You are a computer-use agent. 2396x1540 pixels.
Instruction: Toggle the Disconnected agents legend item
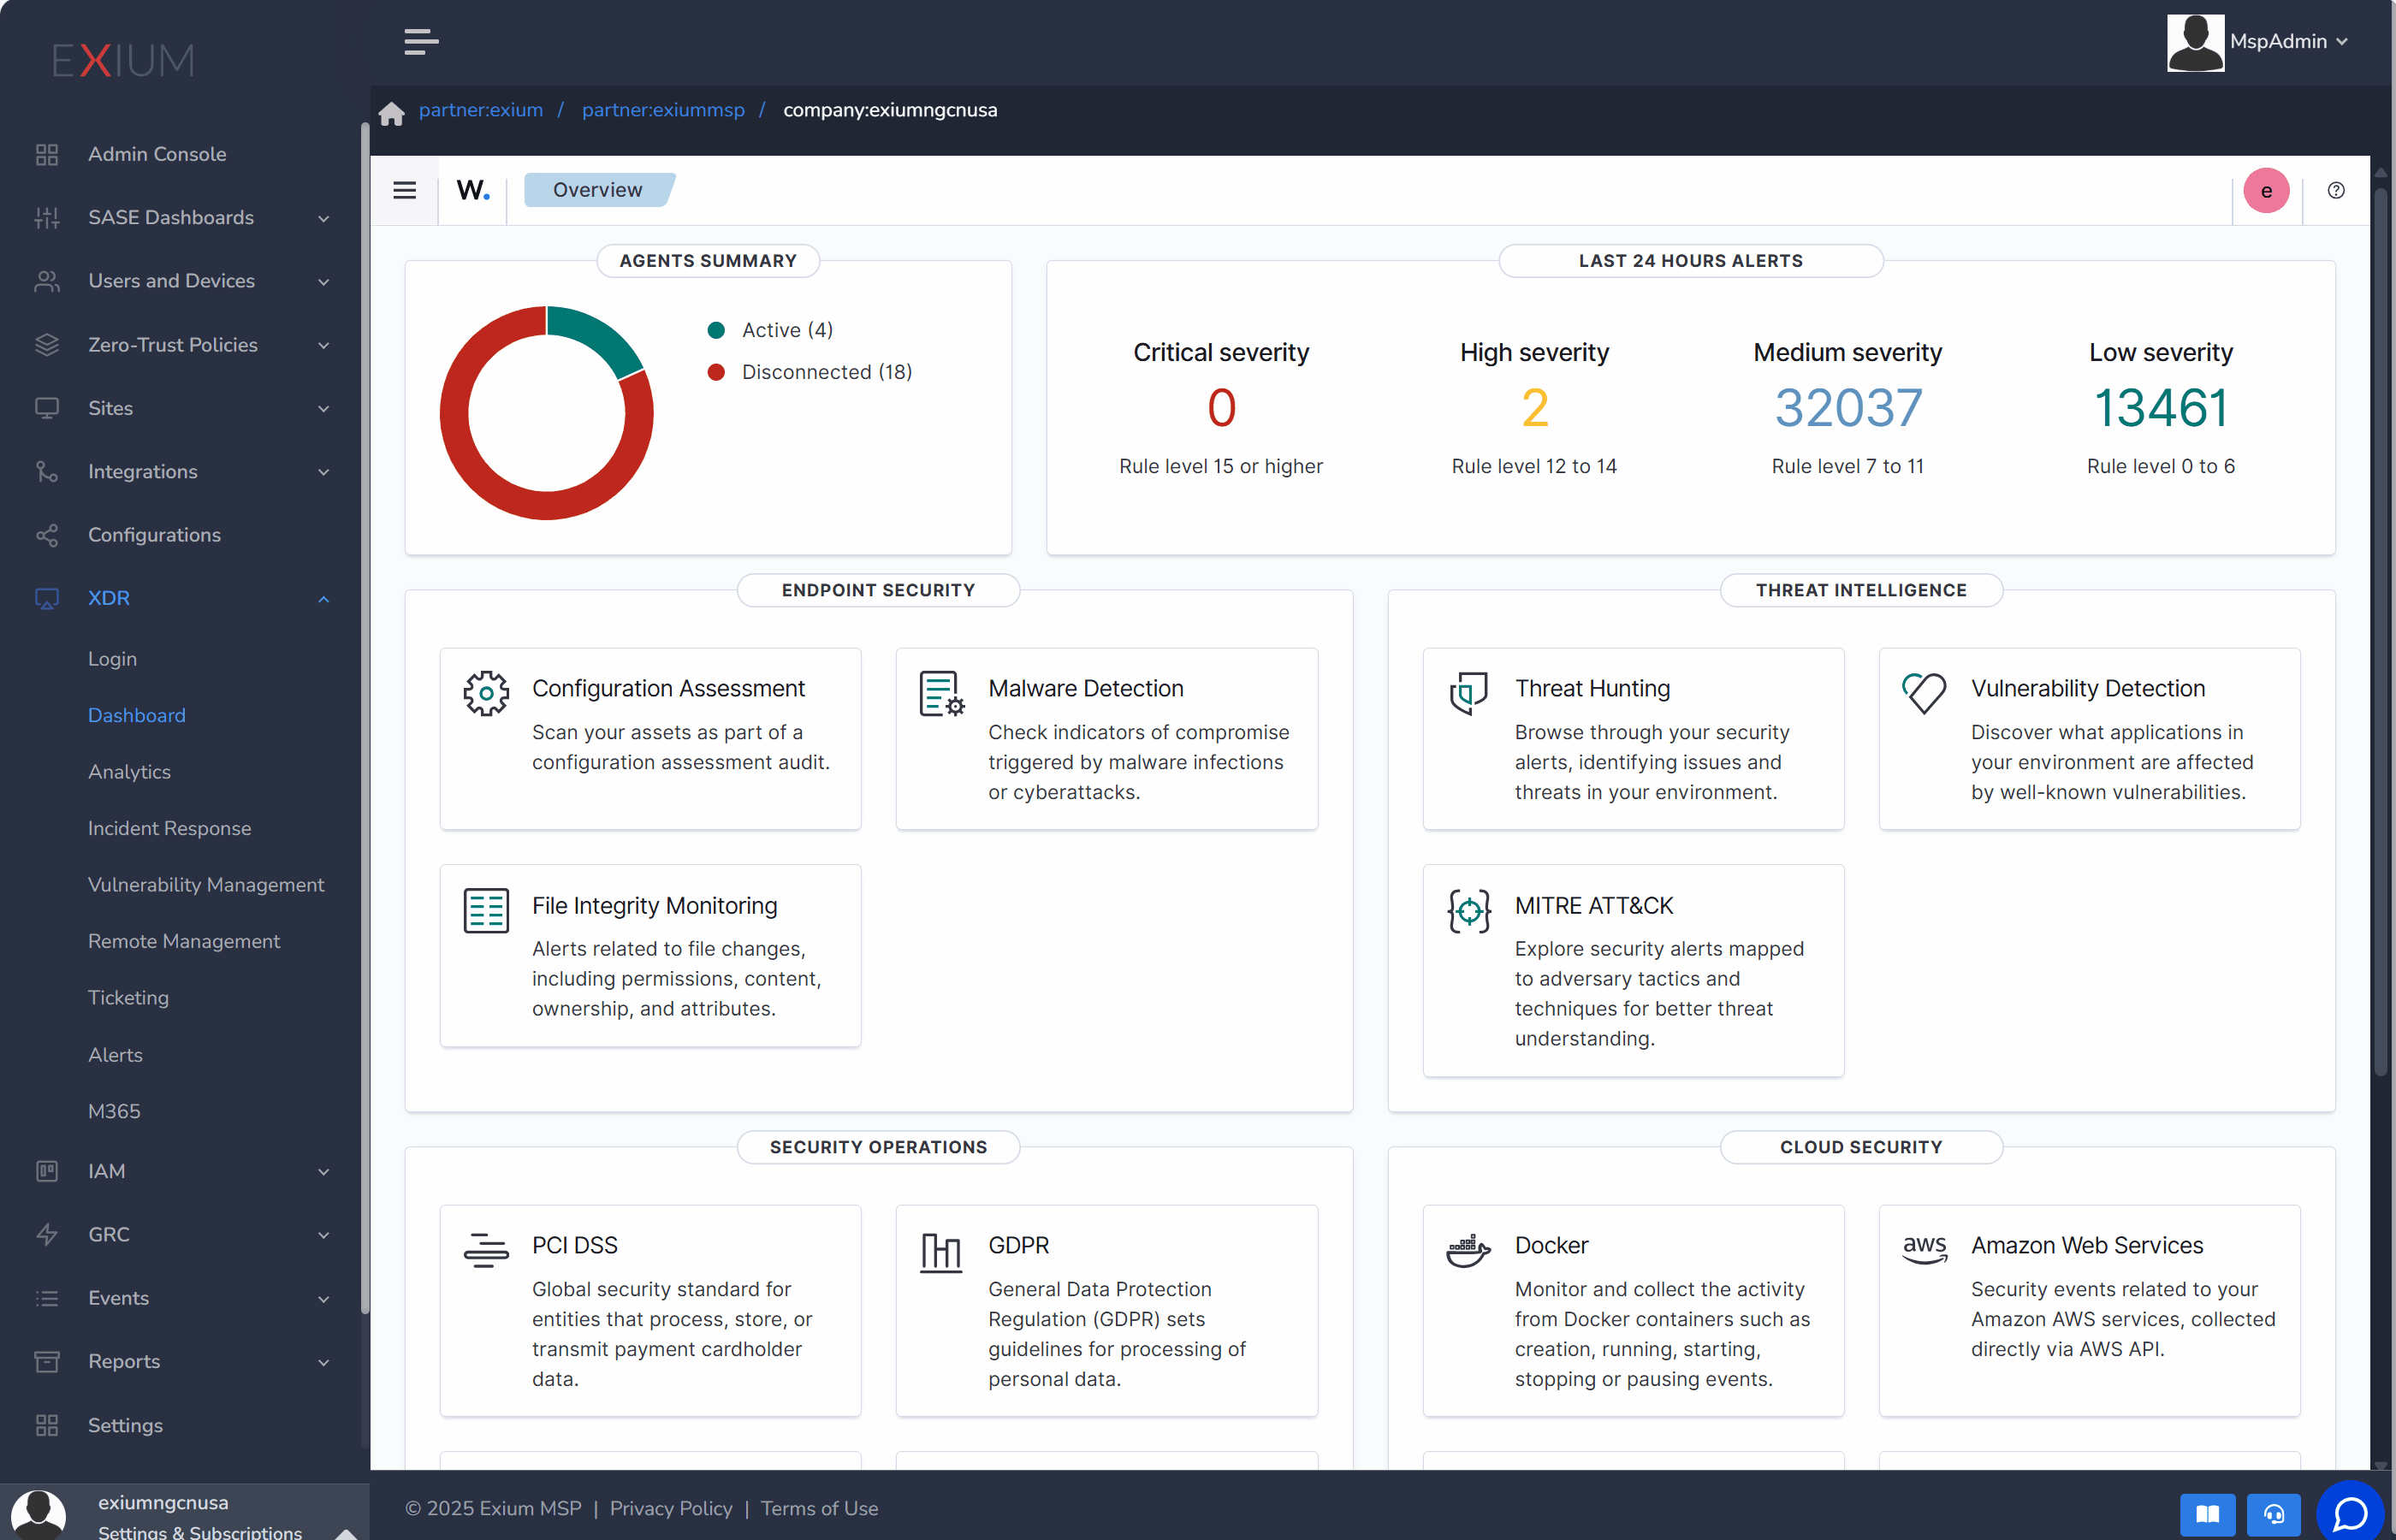[x=810, y=372]
